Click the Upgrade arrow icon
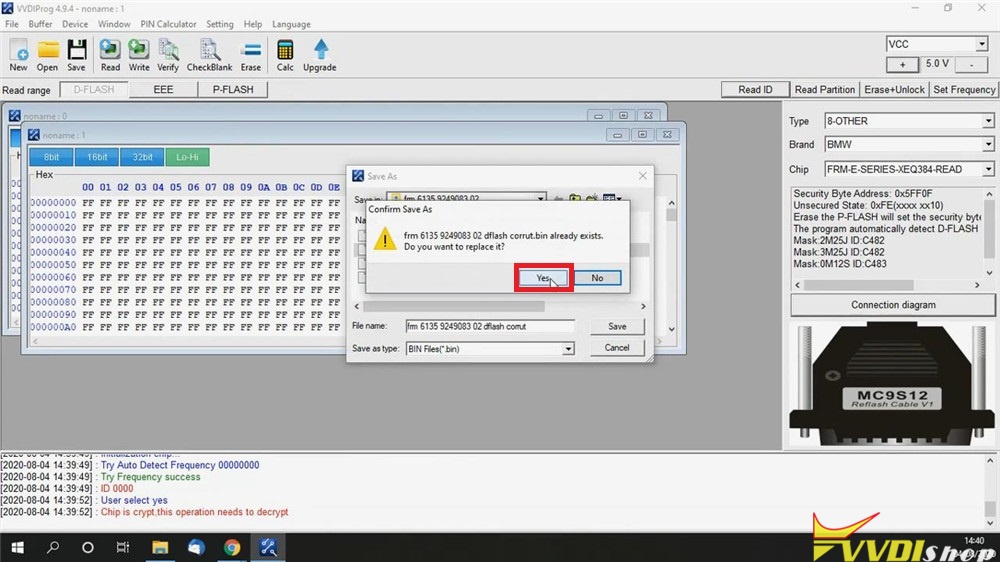 click(x=320, y=55)
